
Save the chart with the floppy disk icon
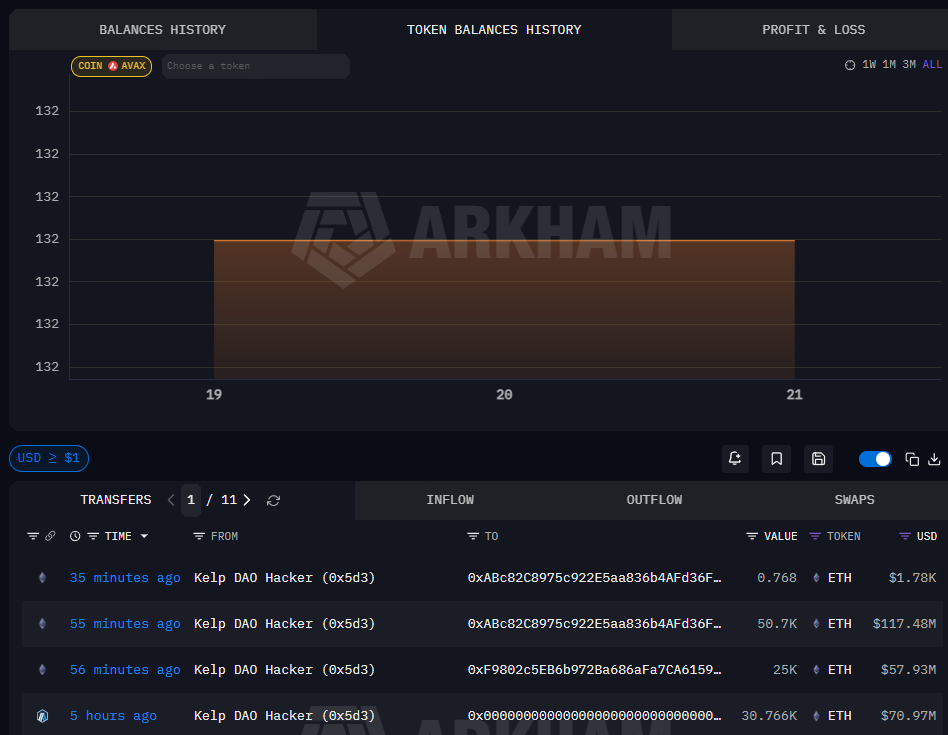tap(818, 458)
